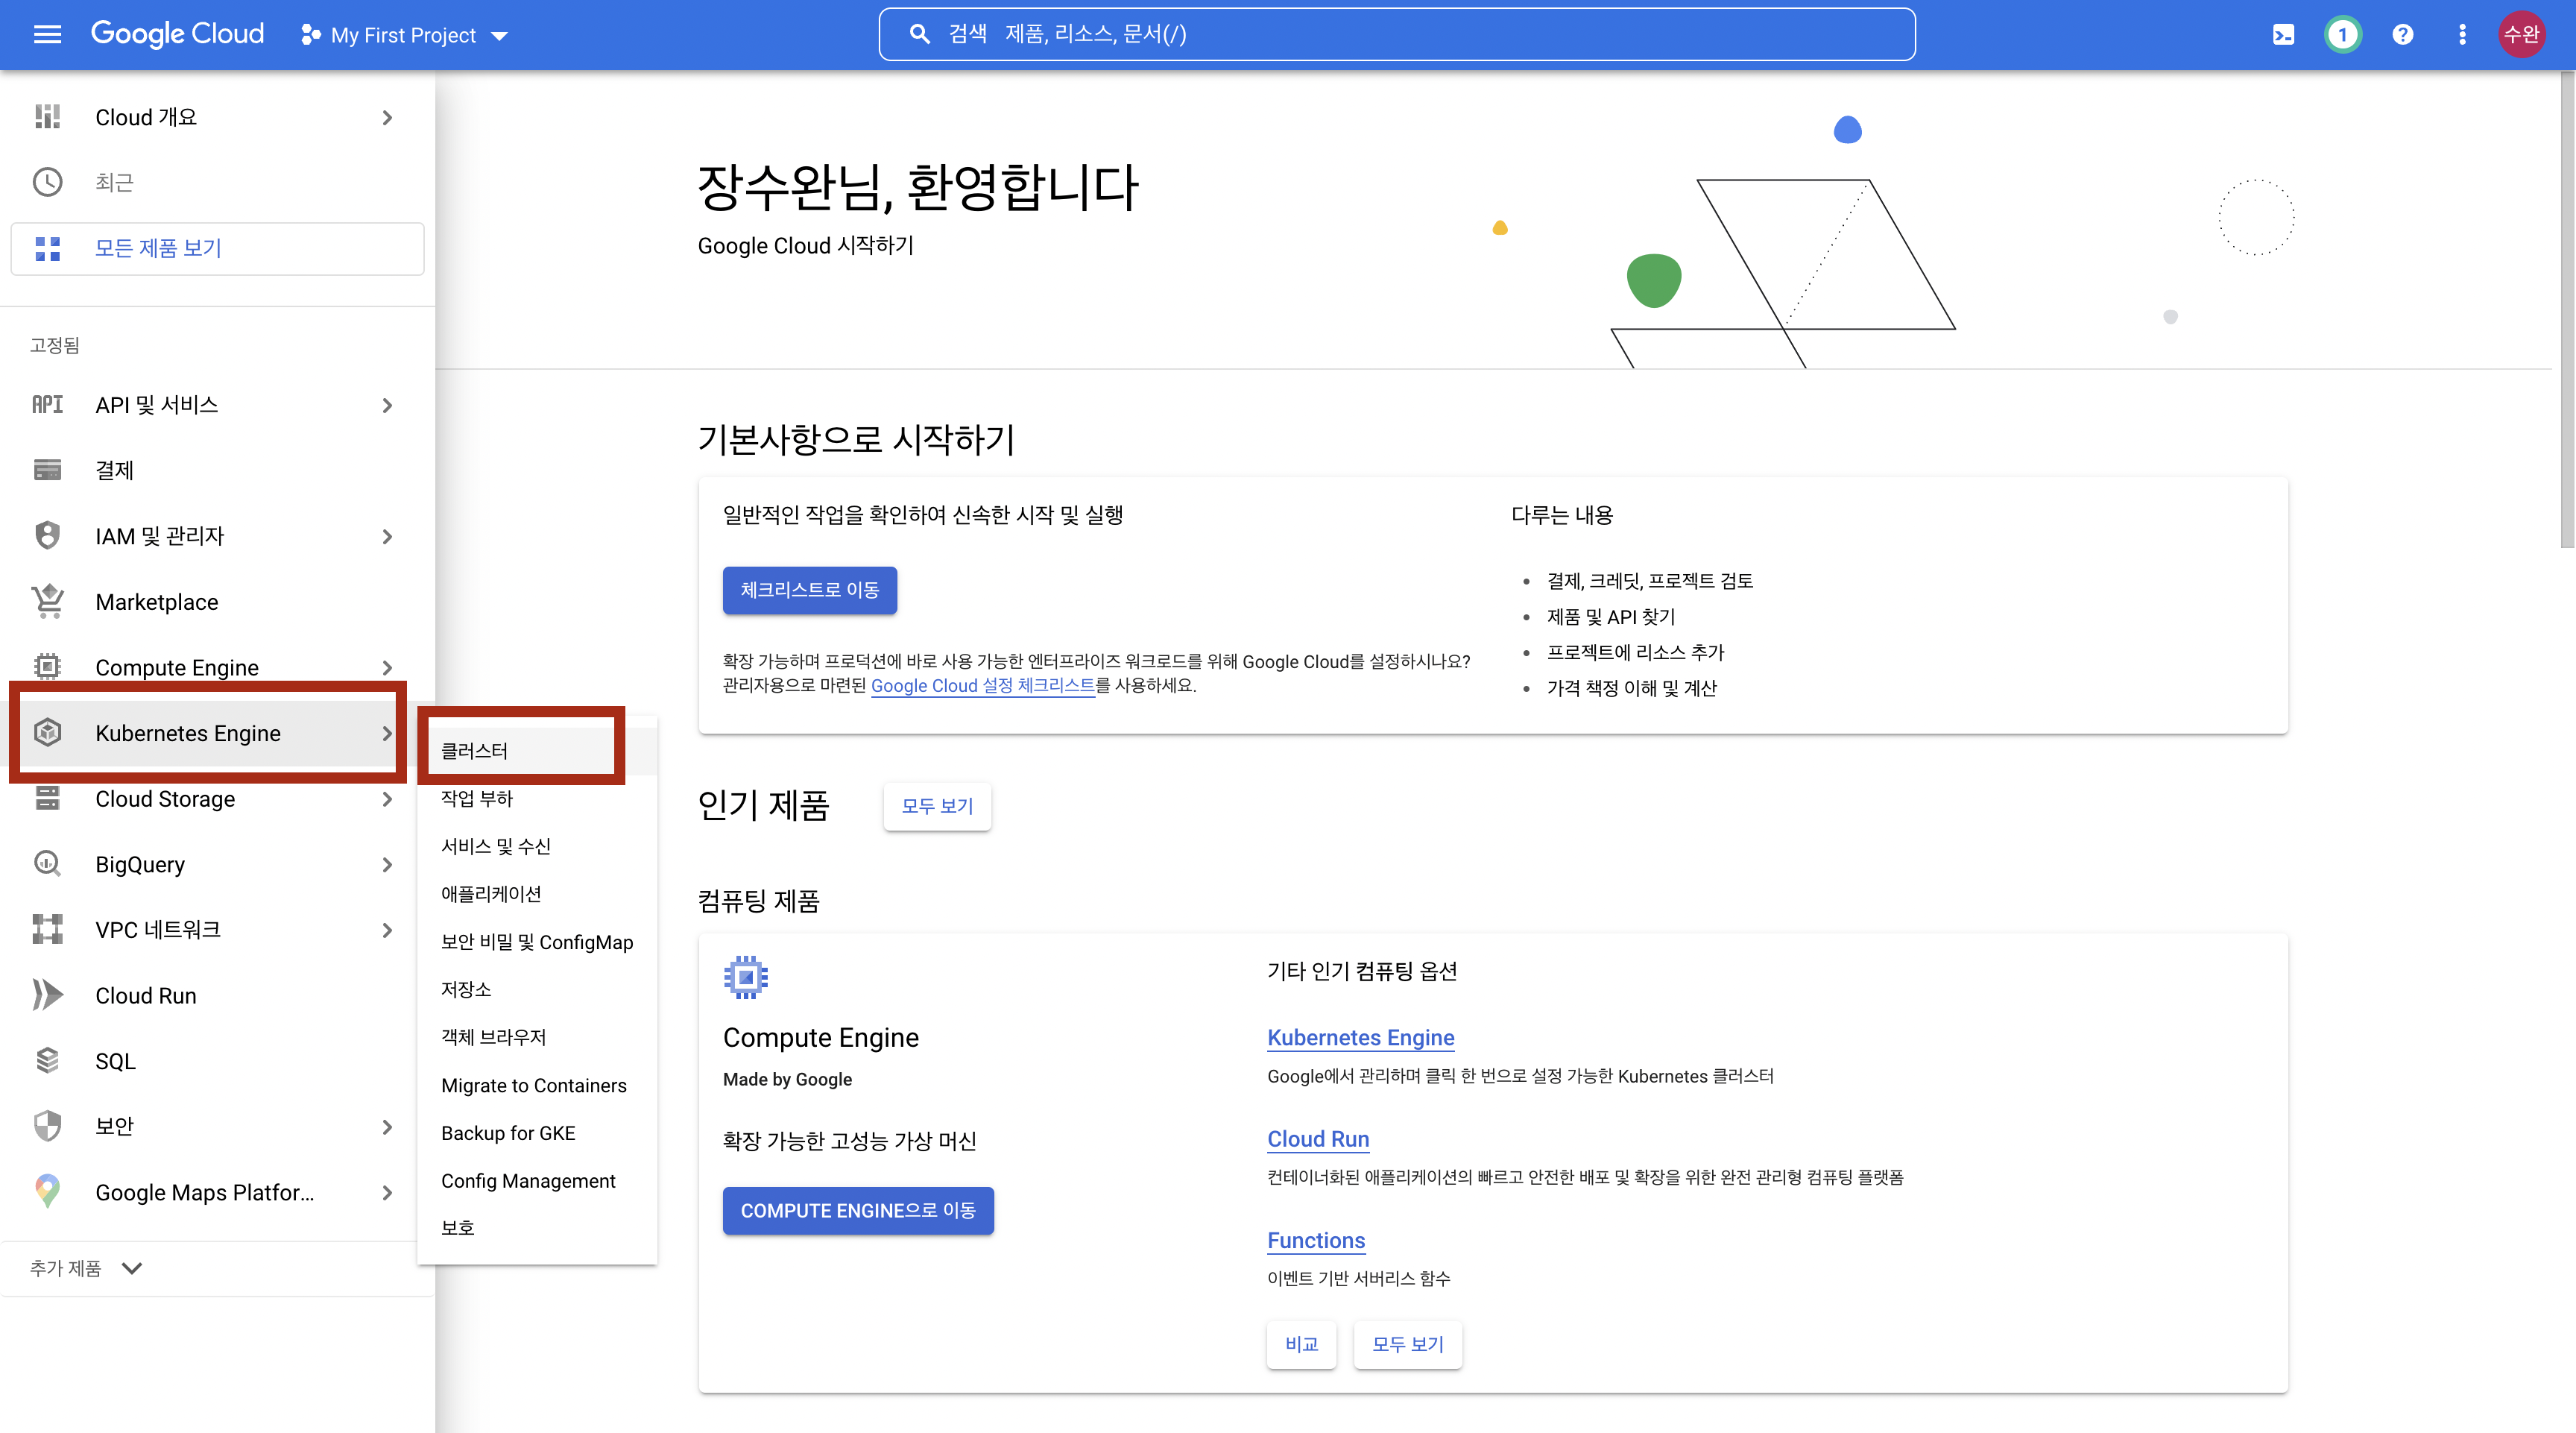Select Config Management submenu item
Image resolution: width=2576 pixels, height=1433 pixels.
click(x=537, y=1181)
